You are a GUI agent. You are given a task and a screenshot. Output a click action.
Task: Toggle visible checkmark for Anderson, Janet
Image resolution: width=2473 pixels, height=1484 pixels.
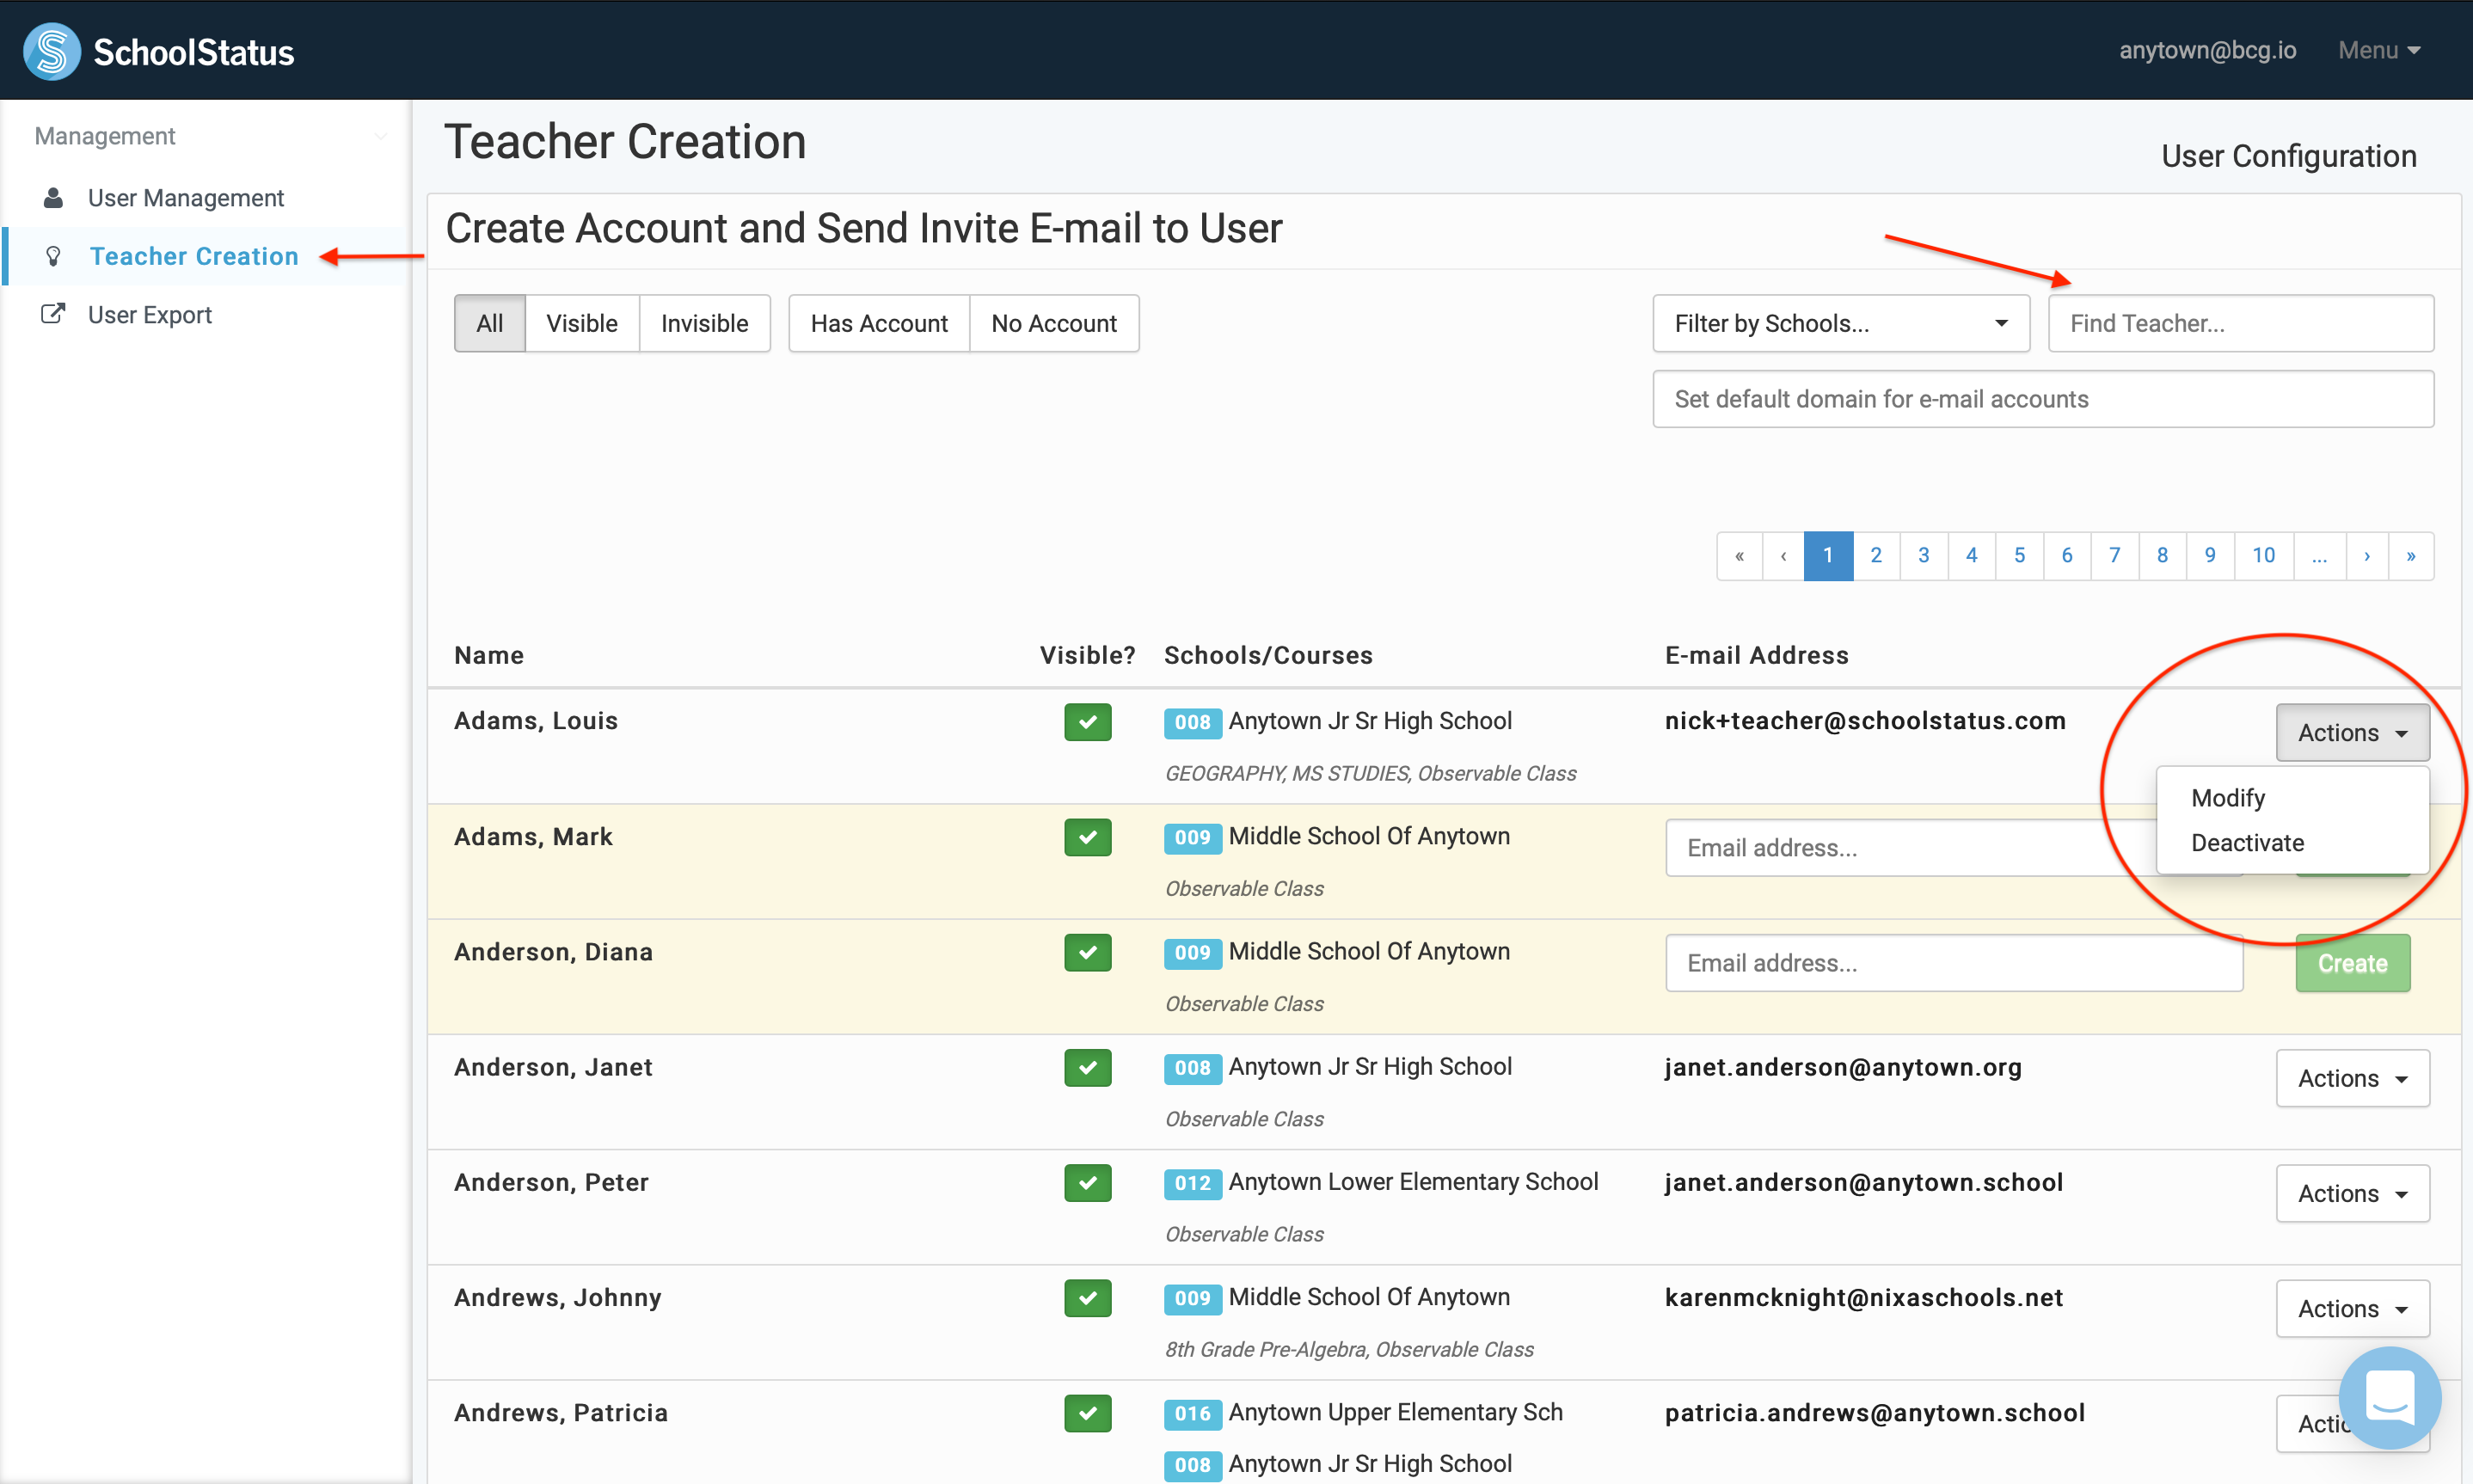1088,1067
